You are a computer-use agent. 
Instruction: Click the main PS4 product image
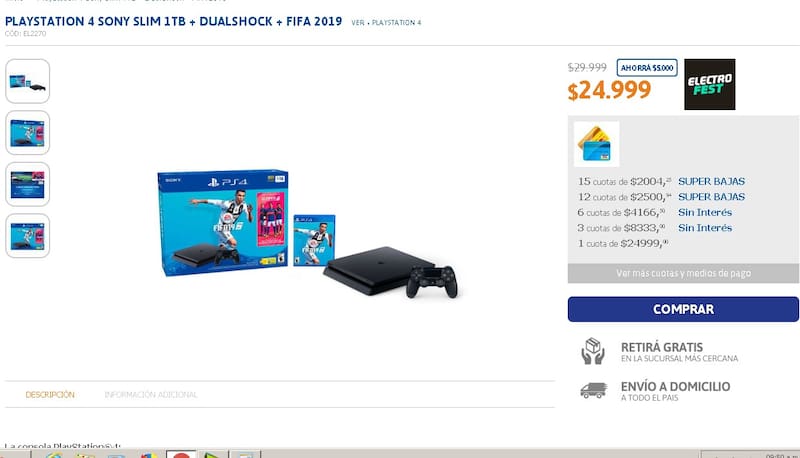(x=308, y=234)
